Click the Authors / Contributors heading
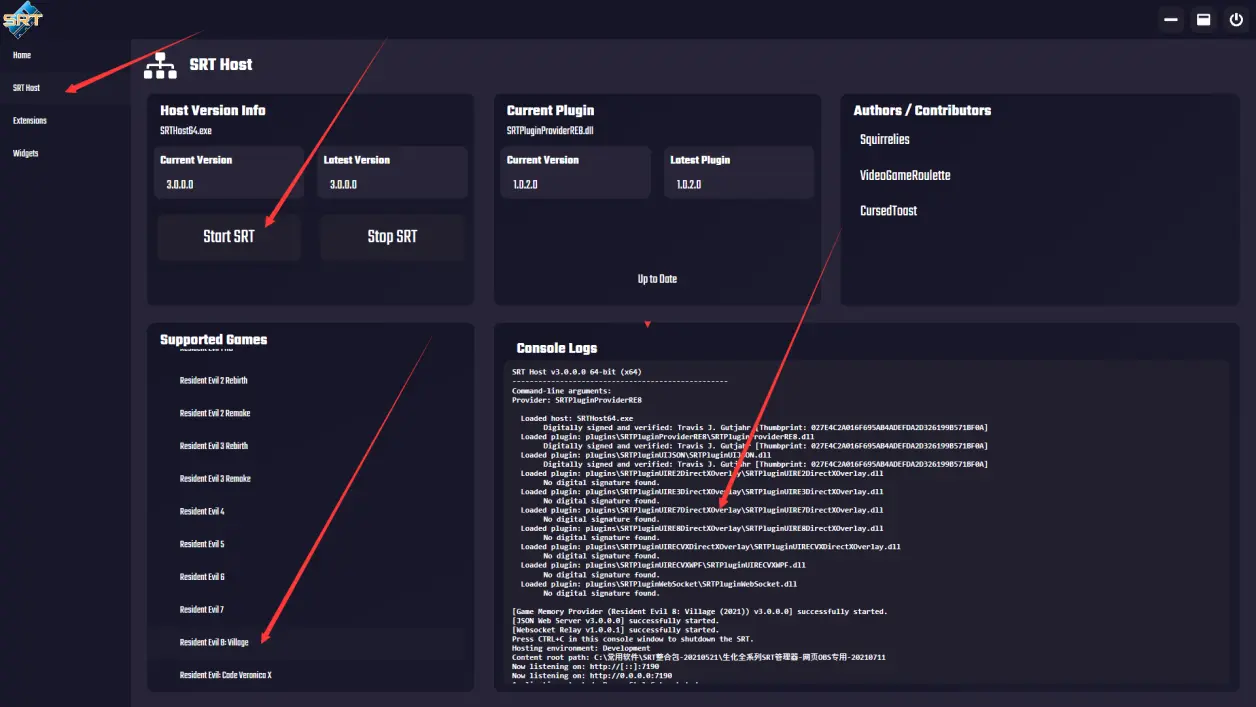Image resolution: width=1256 pixels, height=707 pixels. pos(922,111)
